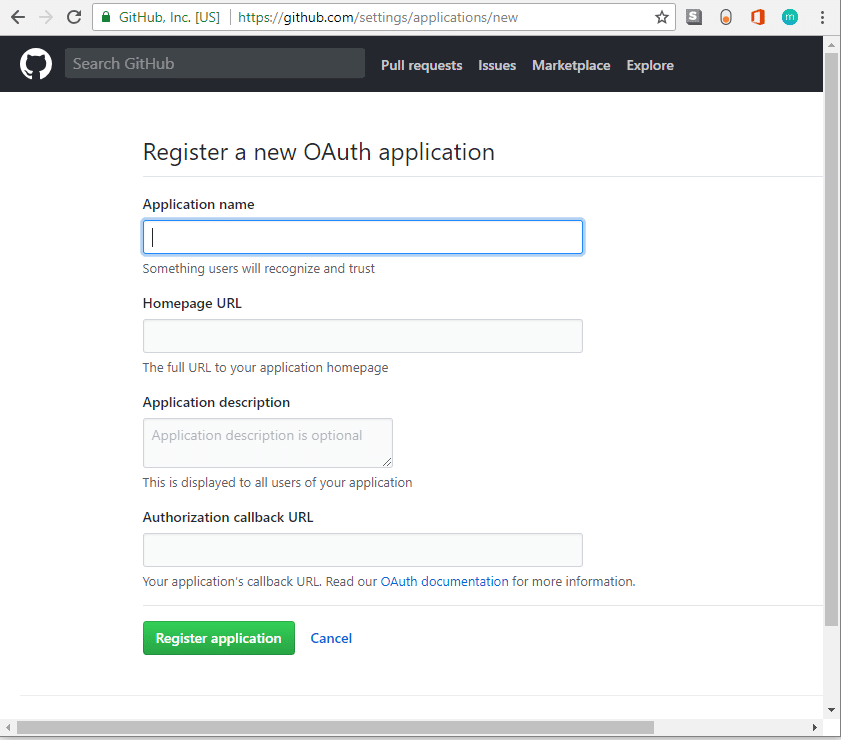The height and width of the screenshot is (740, 841).
Task: Click the GitHub Octocat logo
Action: coord(36,64)
